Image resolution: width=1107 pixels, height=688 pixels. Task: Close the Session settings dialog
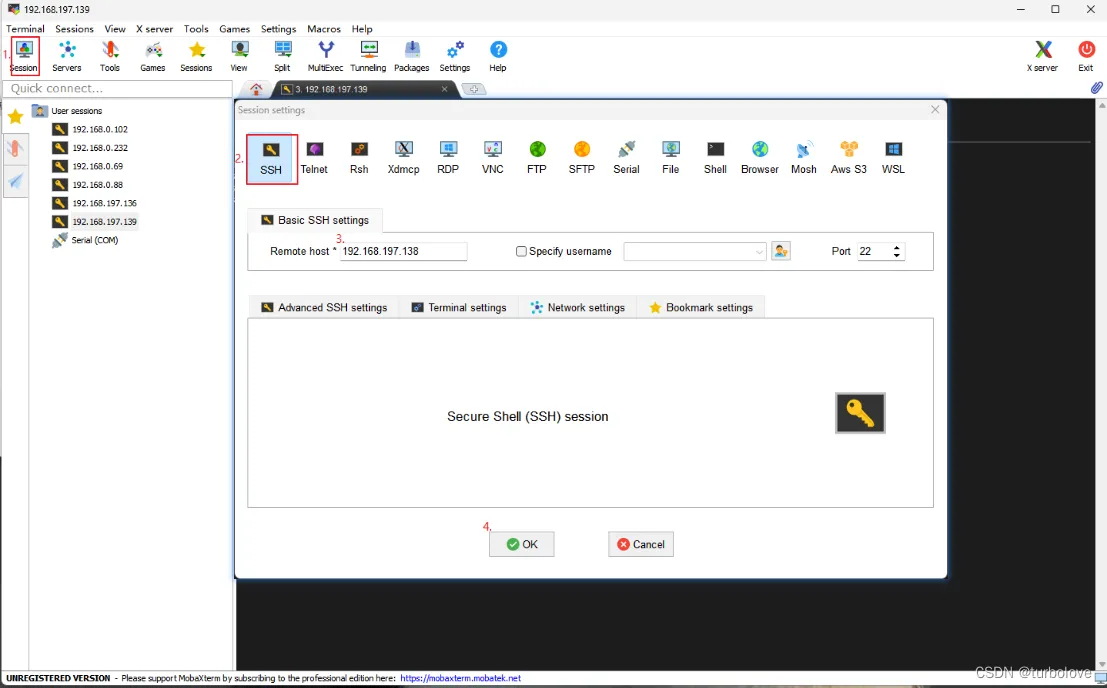(935, 109)
